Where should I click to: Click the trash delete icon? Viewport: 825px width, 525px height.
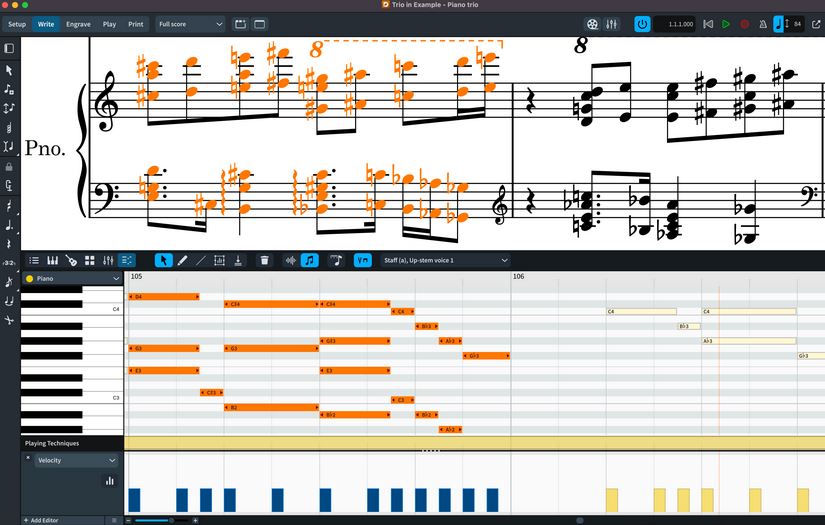click(265, 260)
